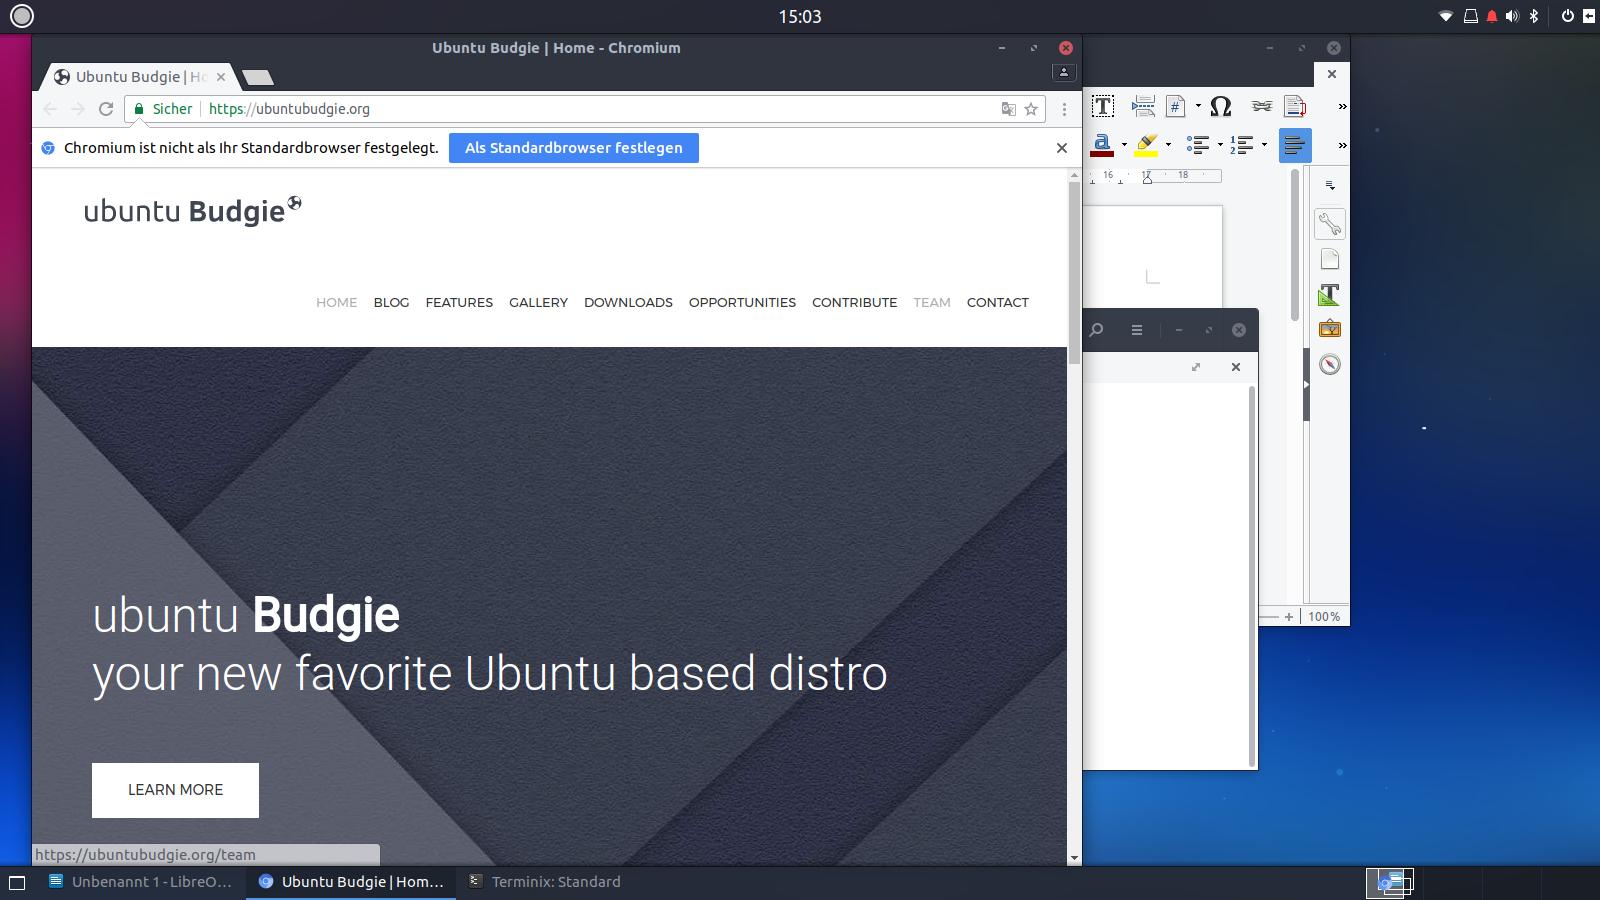The width and height of the screenshot is (1600, 900).
Task: Open the DOWNLOADS navigation link
Action: click(628, 302)
